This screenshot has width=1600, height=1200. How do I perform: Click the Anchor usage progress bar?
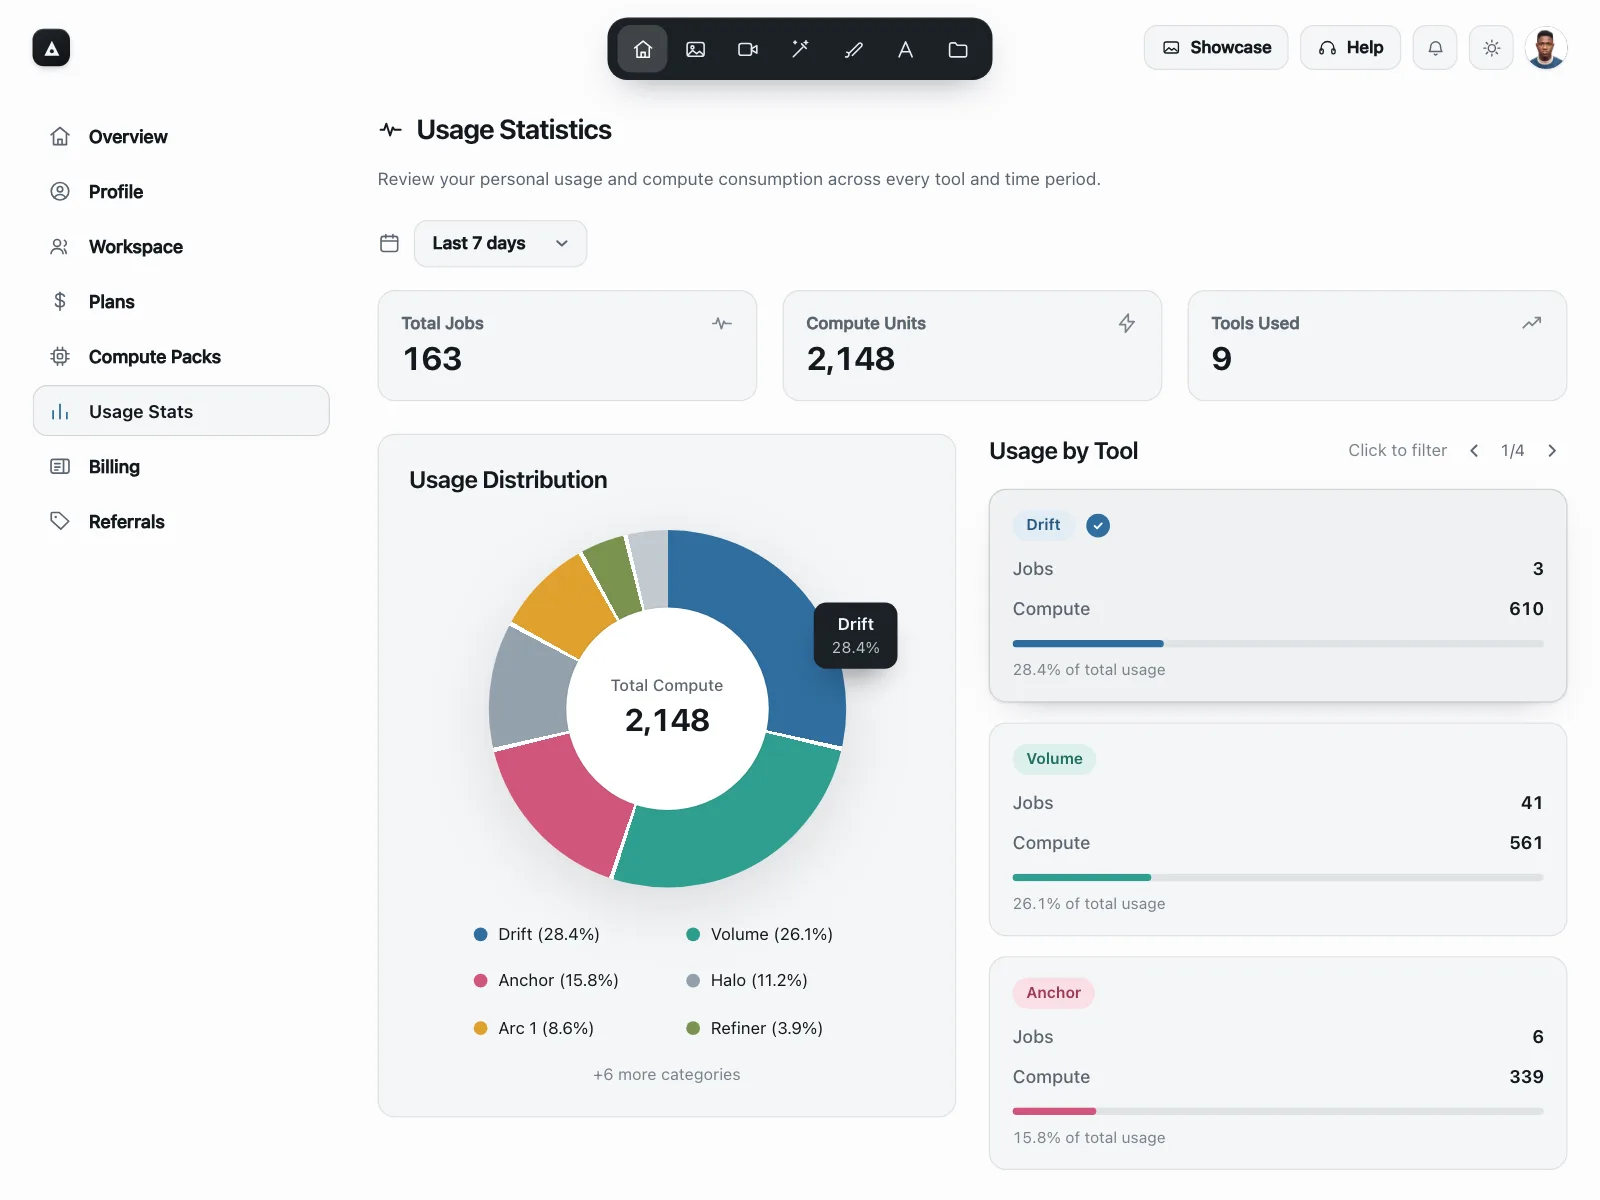click(1278, 1112)
